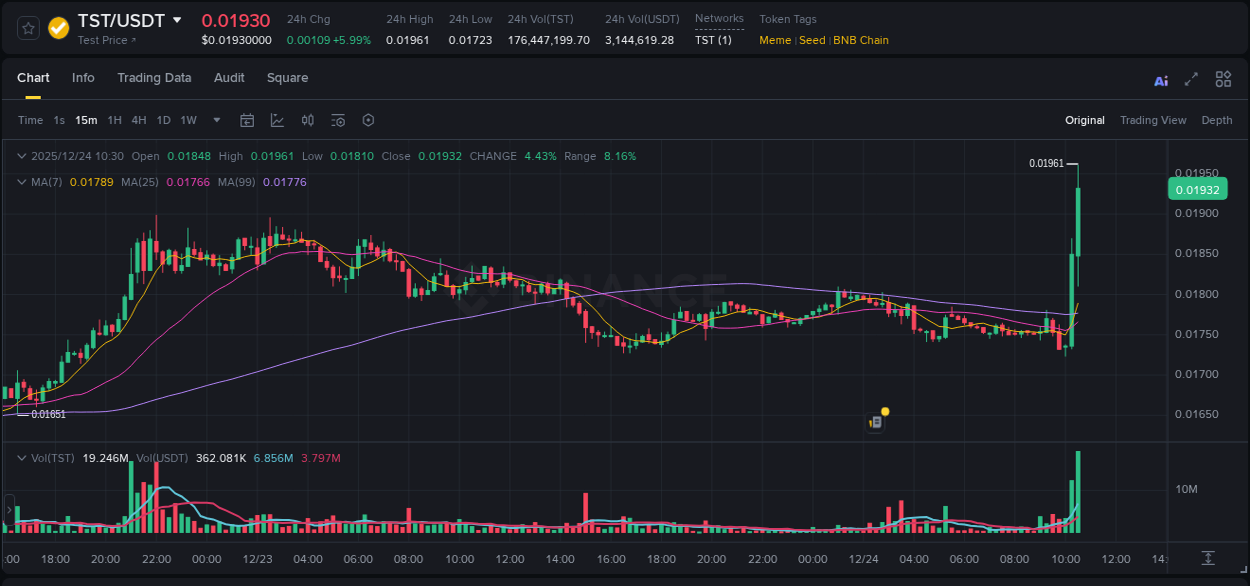Open the TST/USDT pair selector dropdown
1250x586 pixels.
coord(176,20)
